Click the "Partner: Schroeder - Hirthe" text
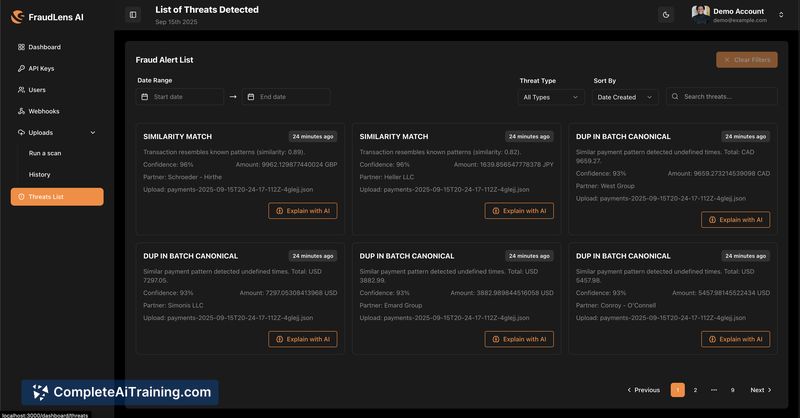 pyautogui.click(x=183, y=177)
